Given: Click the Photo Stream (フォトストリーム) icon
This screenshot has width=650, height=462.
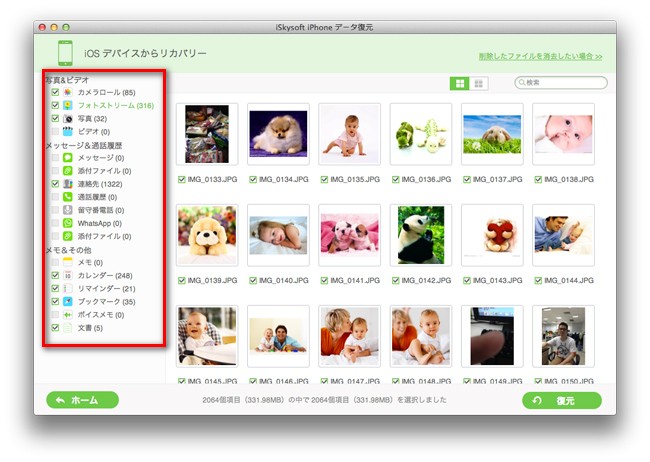Looking at the screenshot, I should point(68,105).
